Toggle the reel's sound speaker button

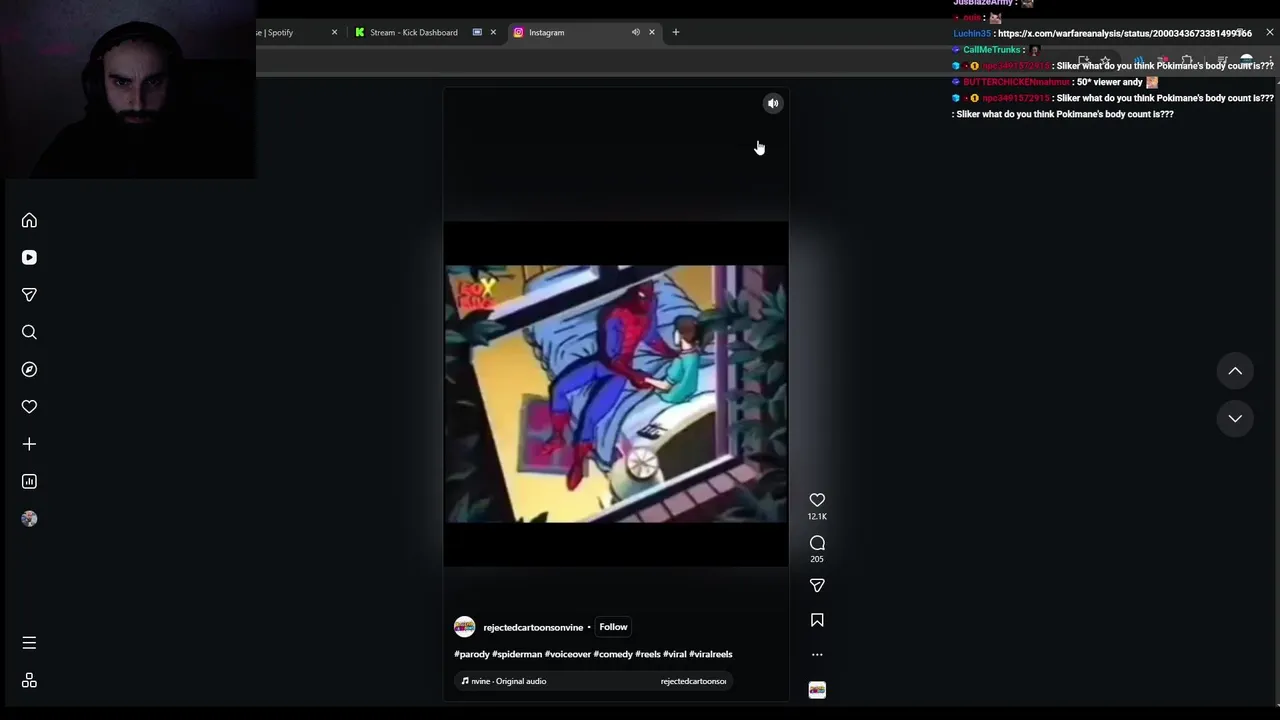[x=773, y=103]
